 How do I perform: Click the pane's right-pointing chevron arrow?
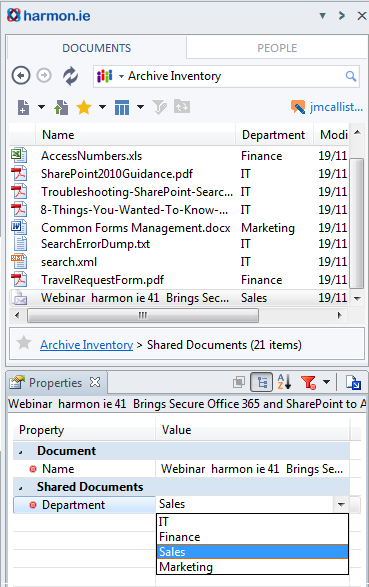[341, 16]
